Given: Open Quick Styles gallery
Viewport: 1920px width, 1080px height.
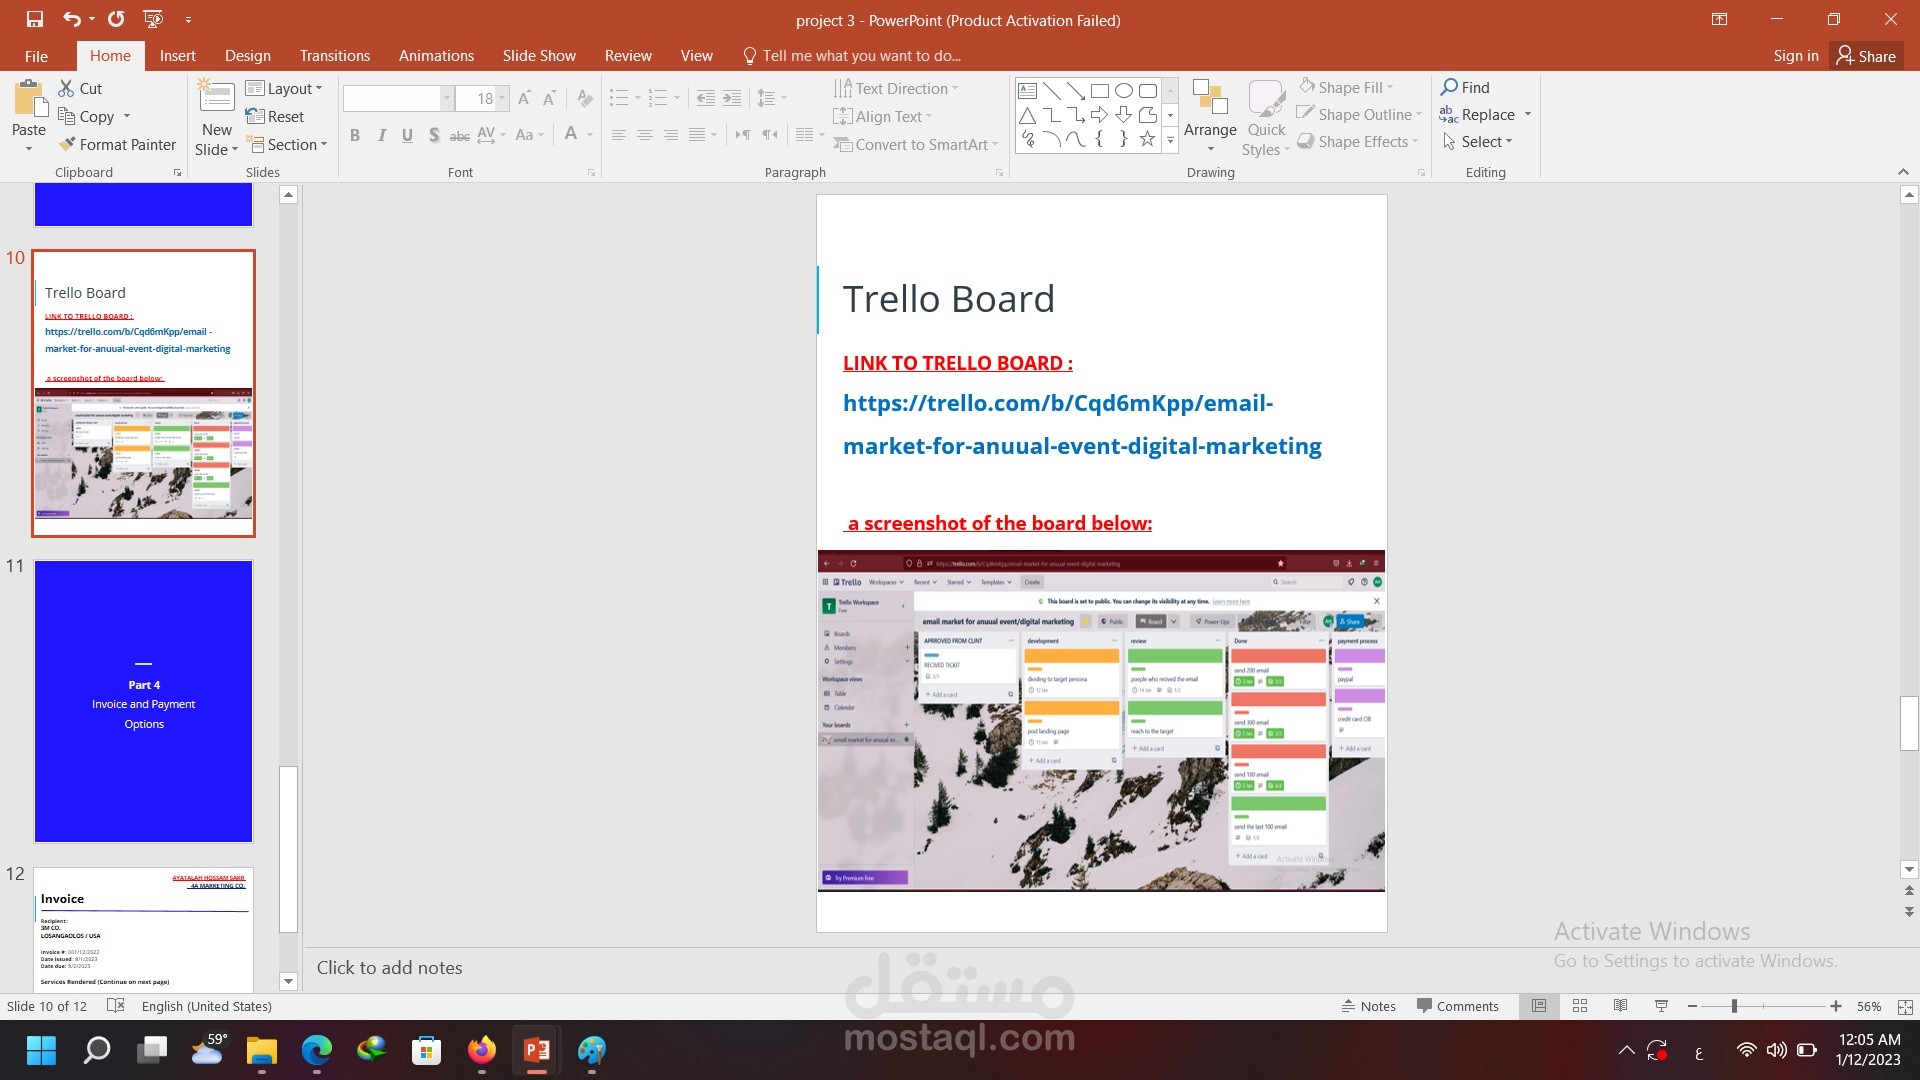Looking at the screenshot, I should [1267, 118].
